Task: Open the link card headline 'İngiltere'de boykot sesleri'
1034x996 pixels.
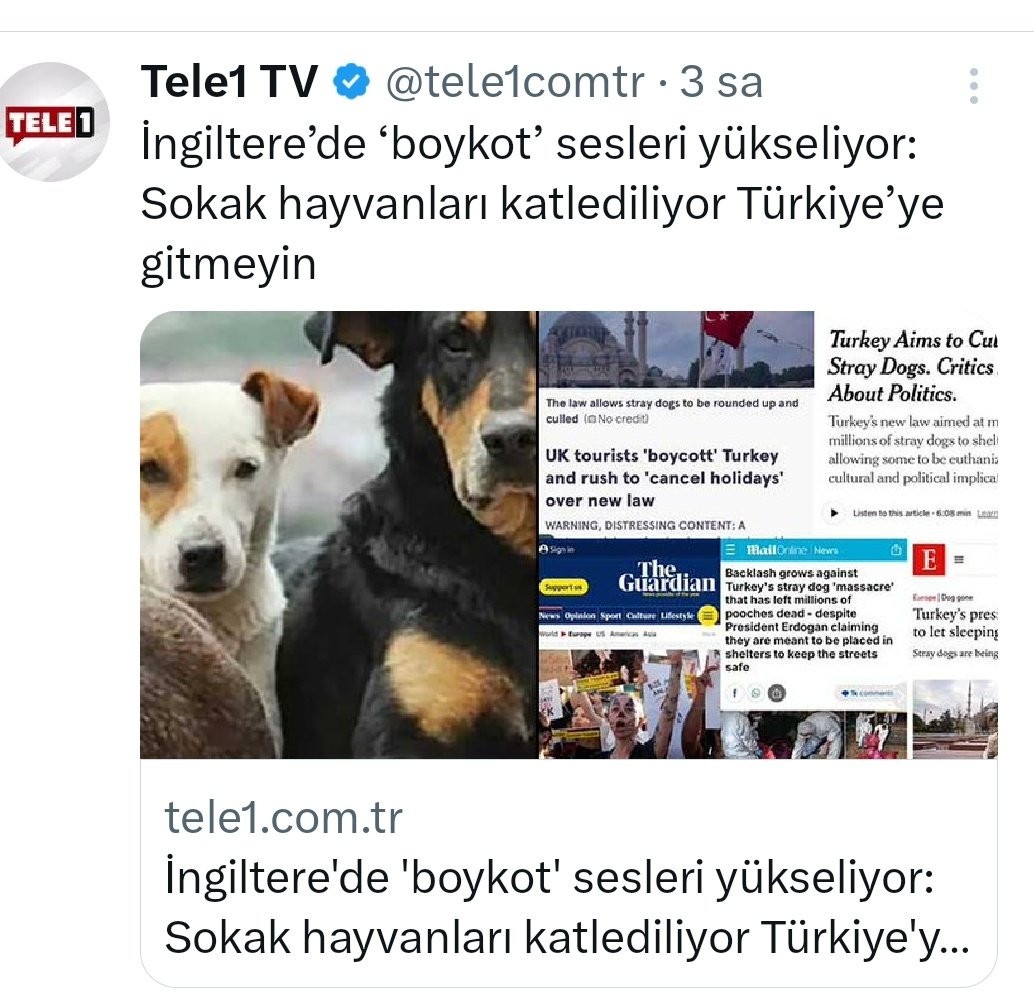Action: tap(567, 908)
